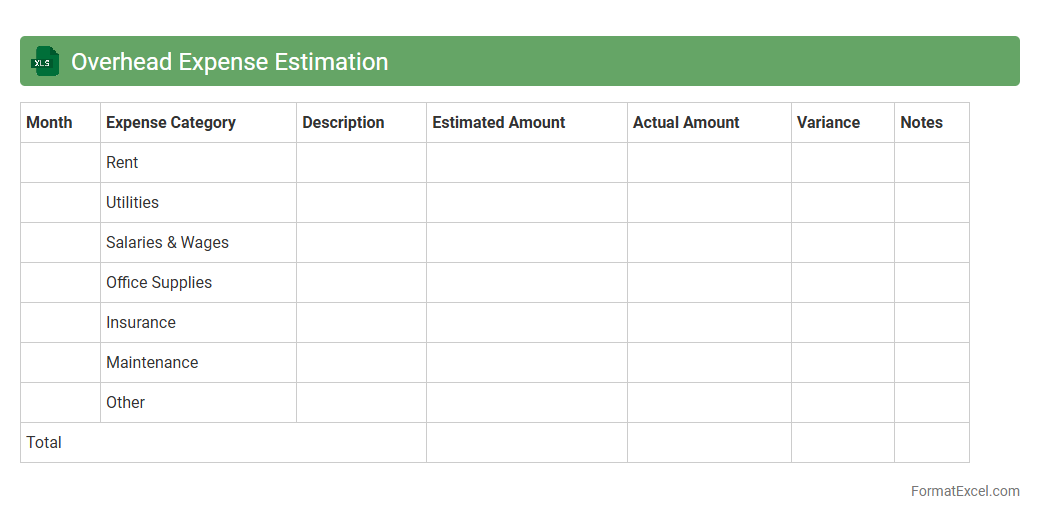Click the Total row label
This screenshot has width=1040, height=520.
tap(44, 442)
